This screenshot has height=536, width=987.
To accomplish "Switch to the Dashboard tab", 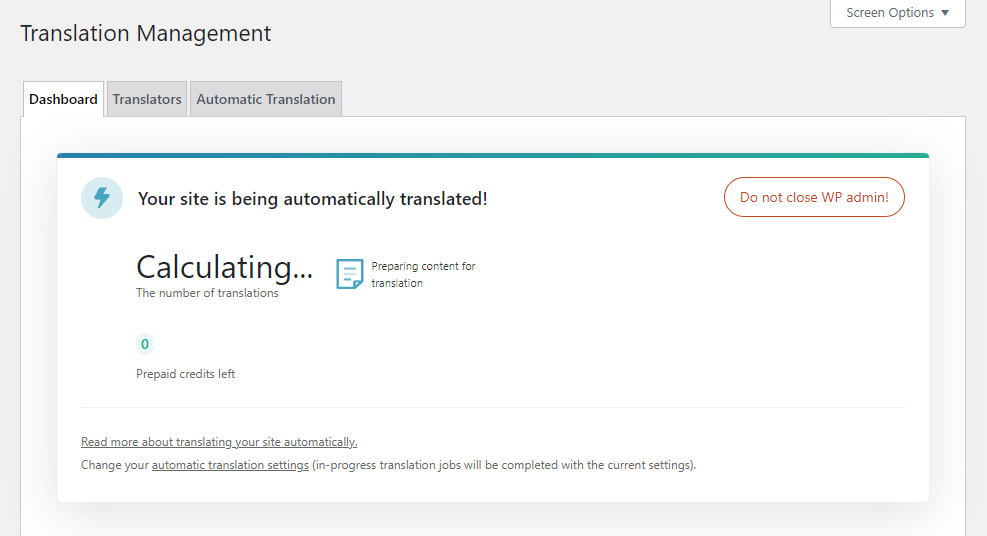I will 63,99.
